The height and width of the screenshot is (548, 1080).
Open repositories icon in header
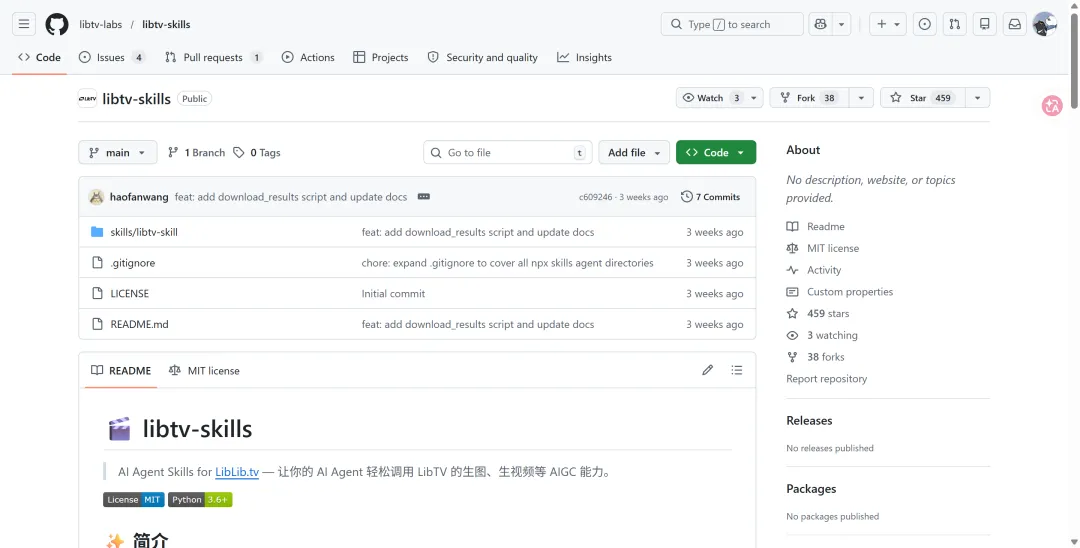pos(985,24)
